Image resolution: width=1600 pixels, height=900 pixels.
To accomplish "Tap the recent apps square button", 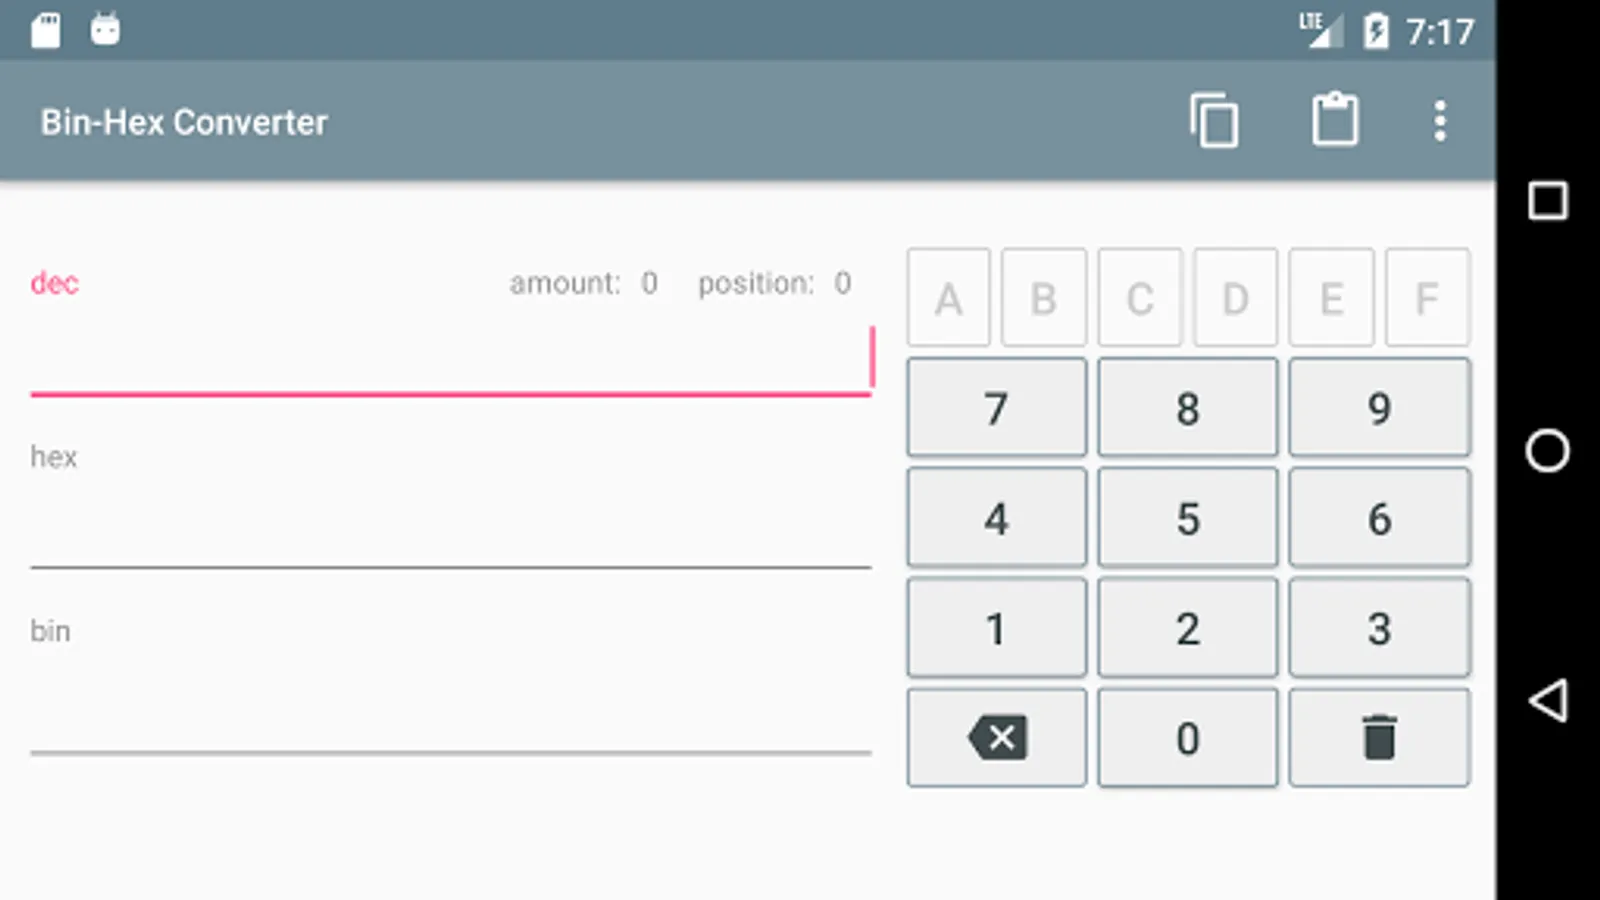I will (x=1548, y=200).
